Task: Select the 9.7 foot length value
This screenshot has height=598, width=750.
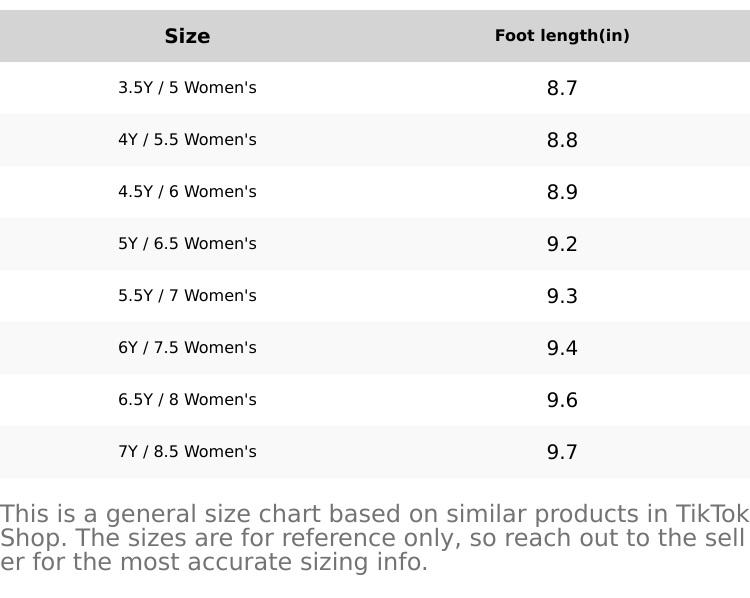Action: (x=562, y=452)
